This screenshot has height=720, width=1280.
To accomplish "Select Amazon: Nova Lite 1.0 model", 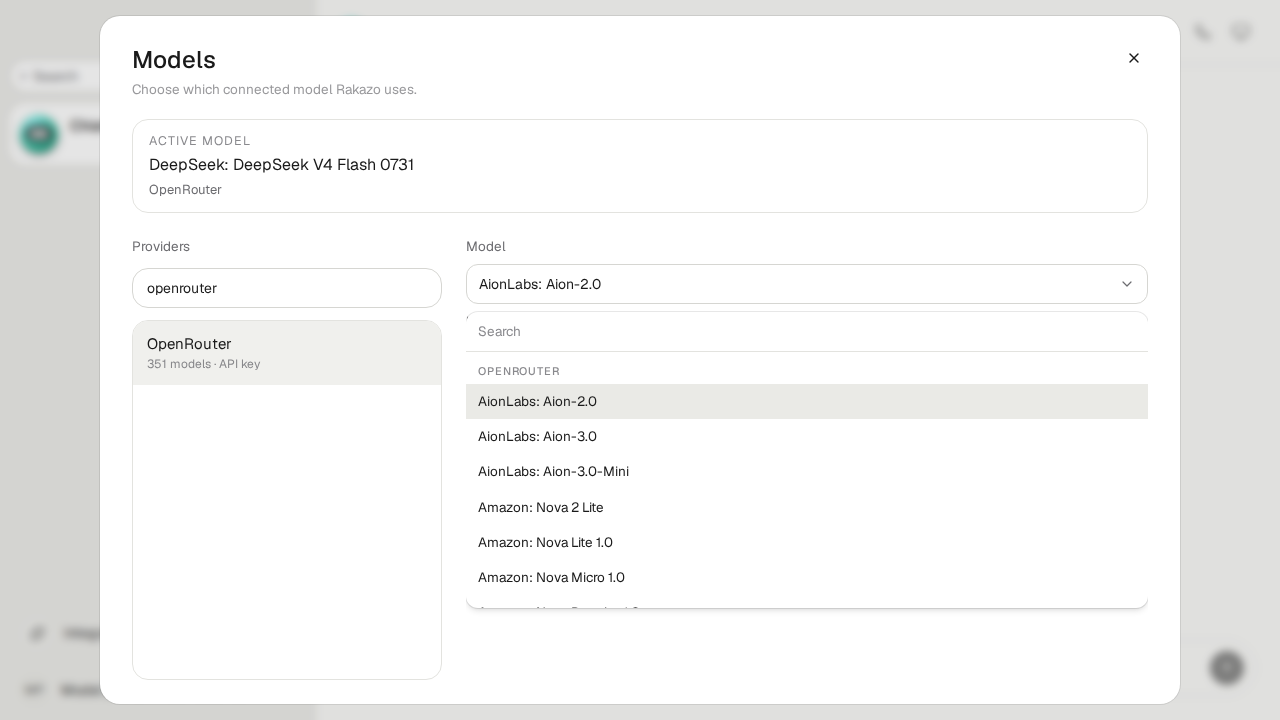I will (807, 542).
